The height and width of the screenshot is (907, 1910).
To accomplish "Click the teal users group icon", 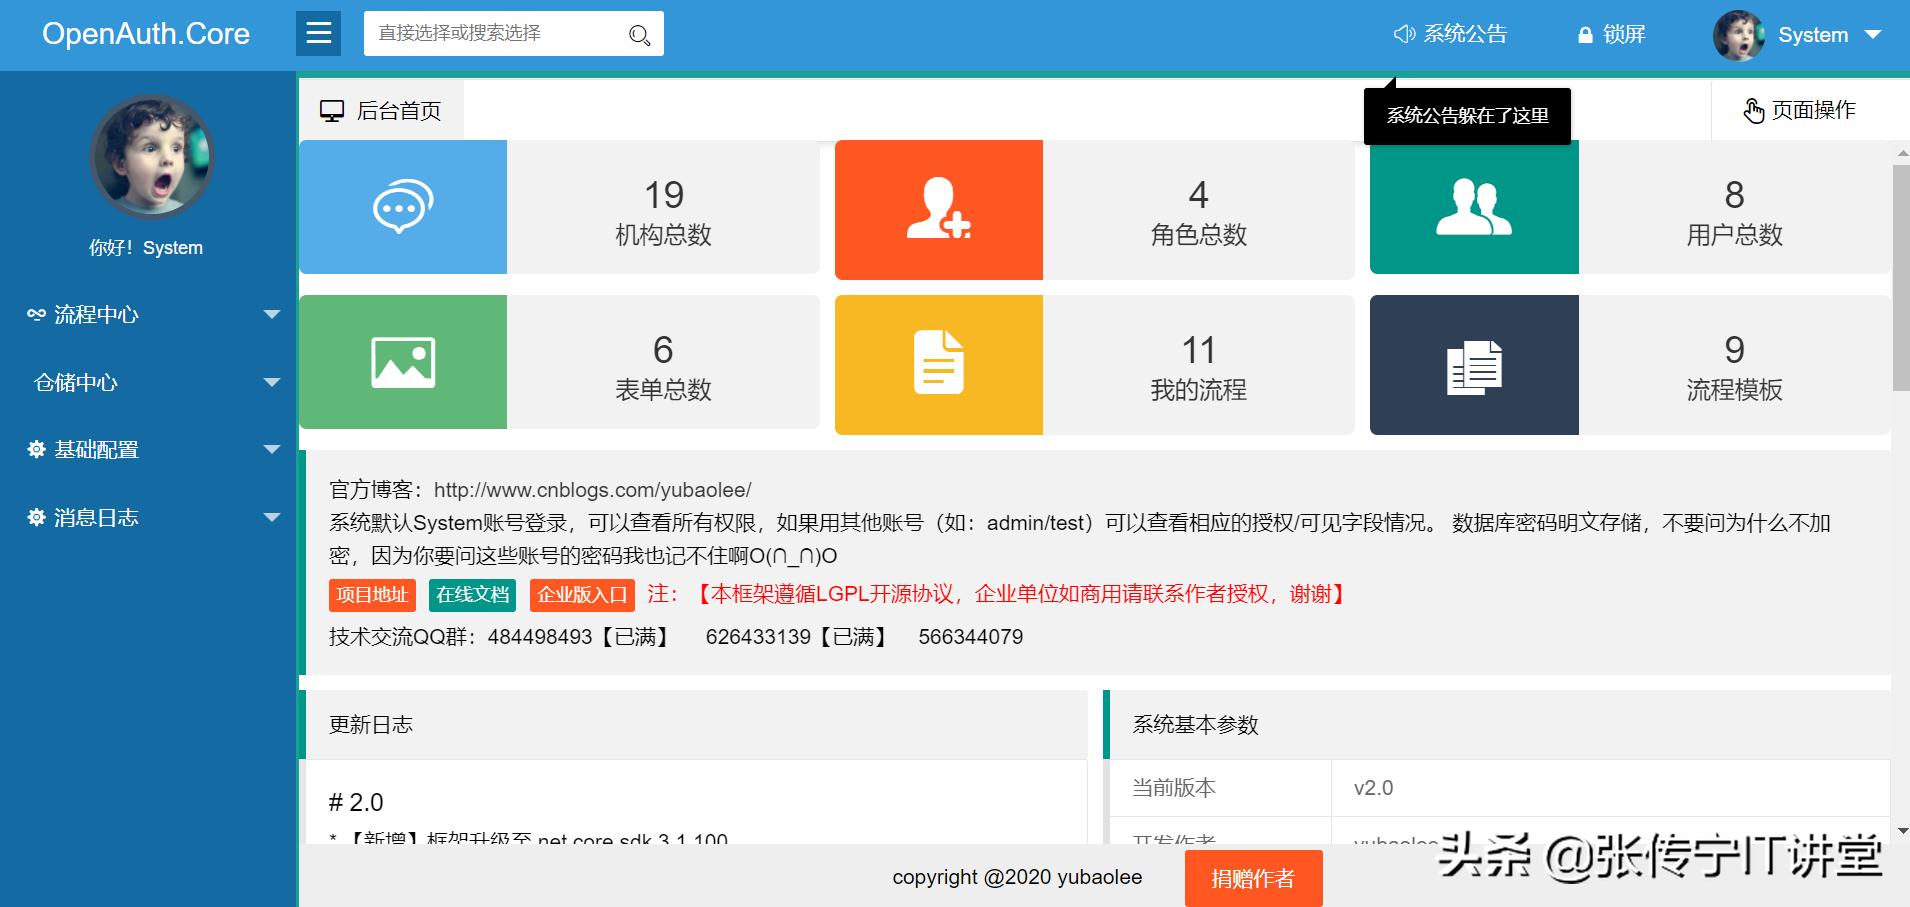I will point(1473,207).
